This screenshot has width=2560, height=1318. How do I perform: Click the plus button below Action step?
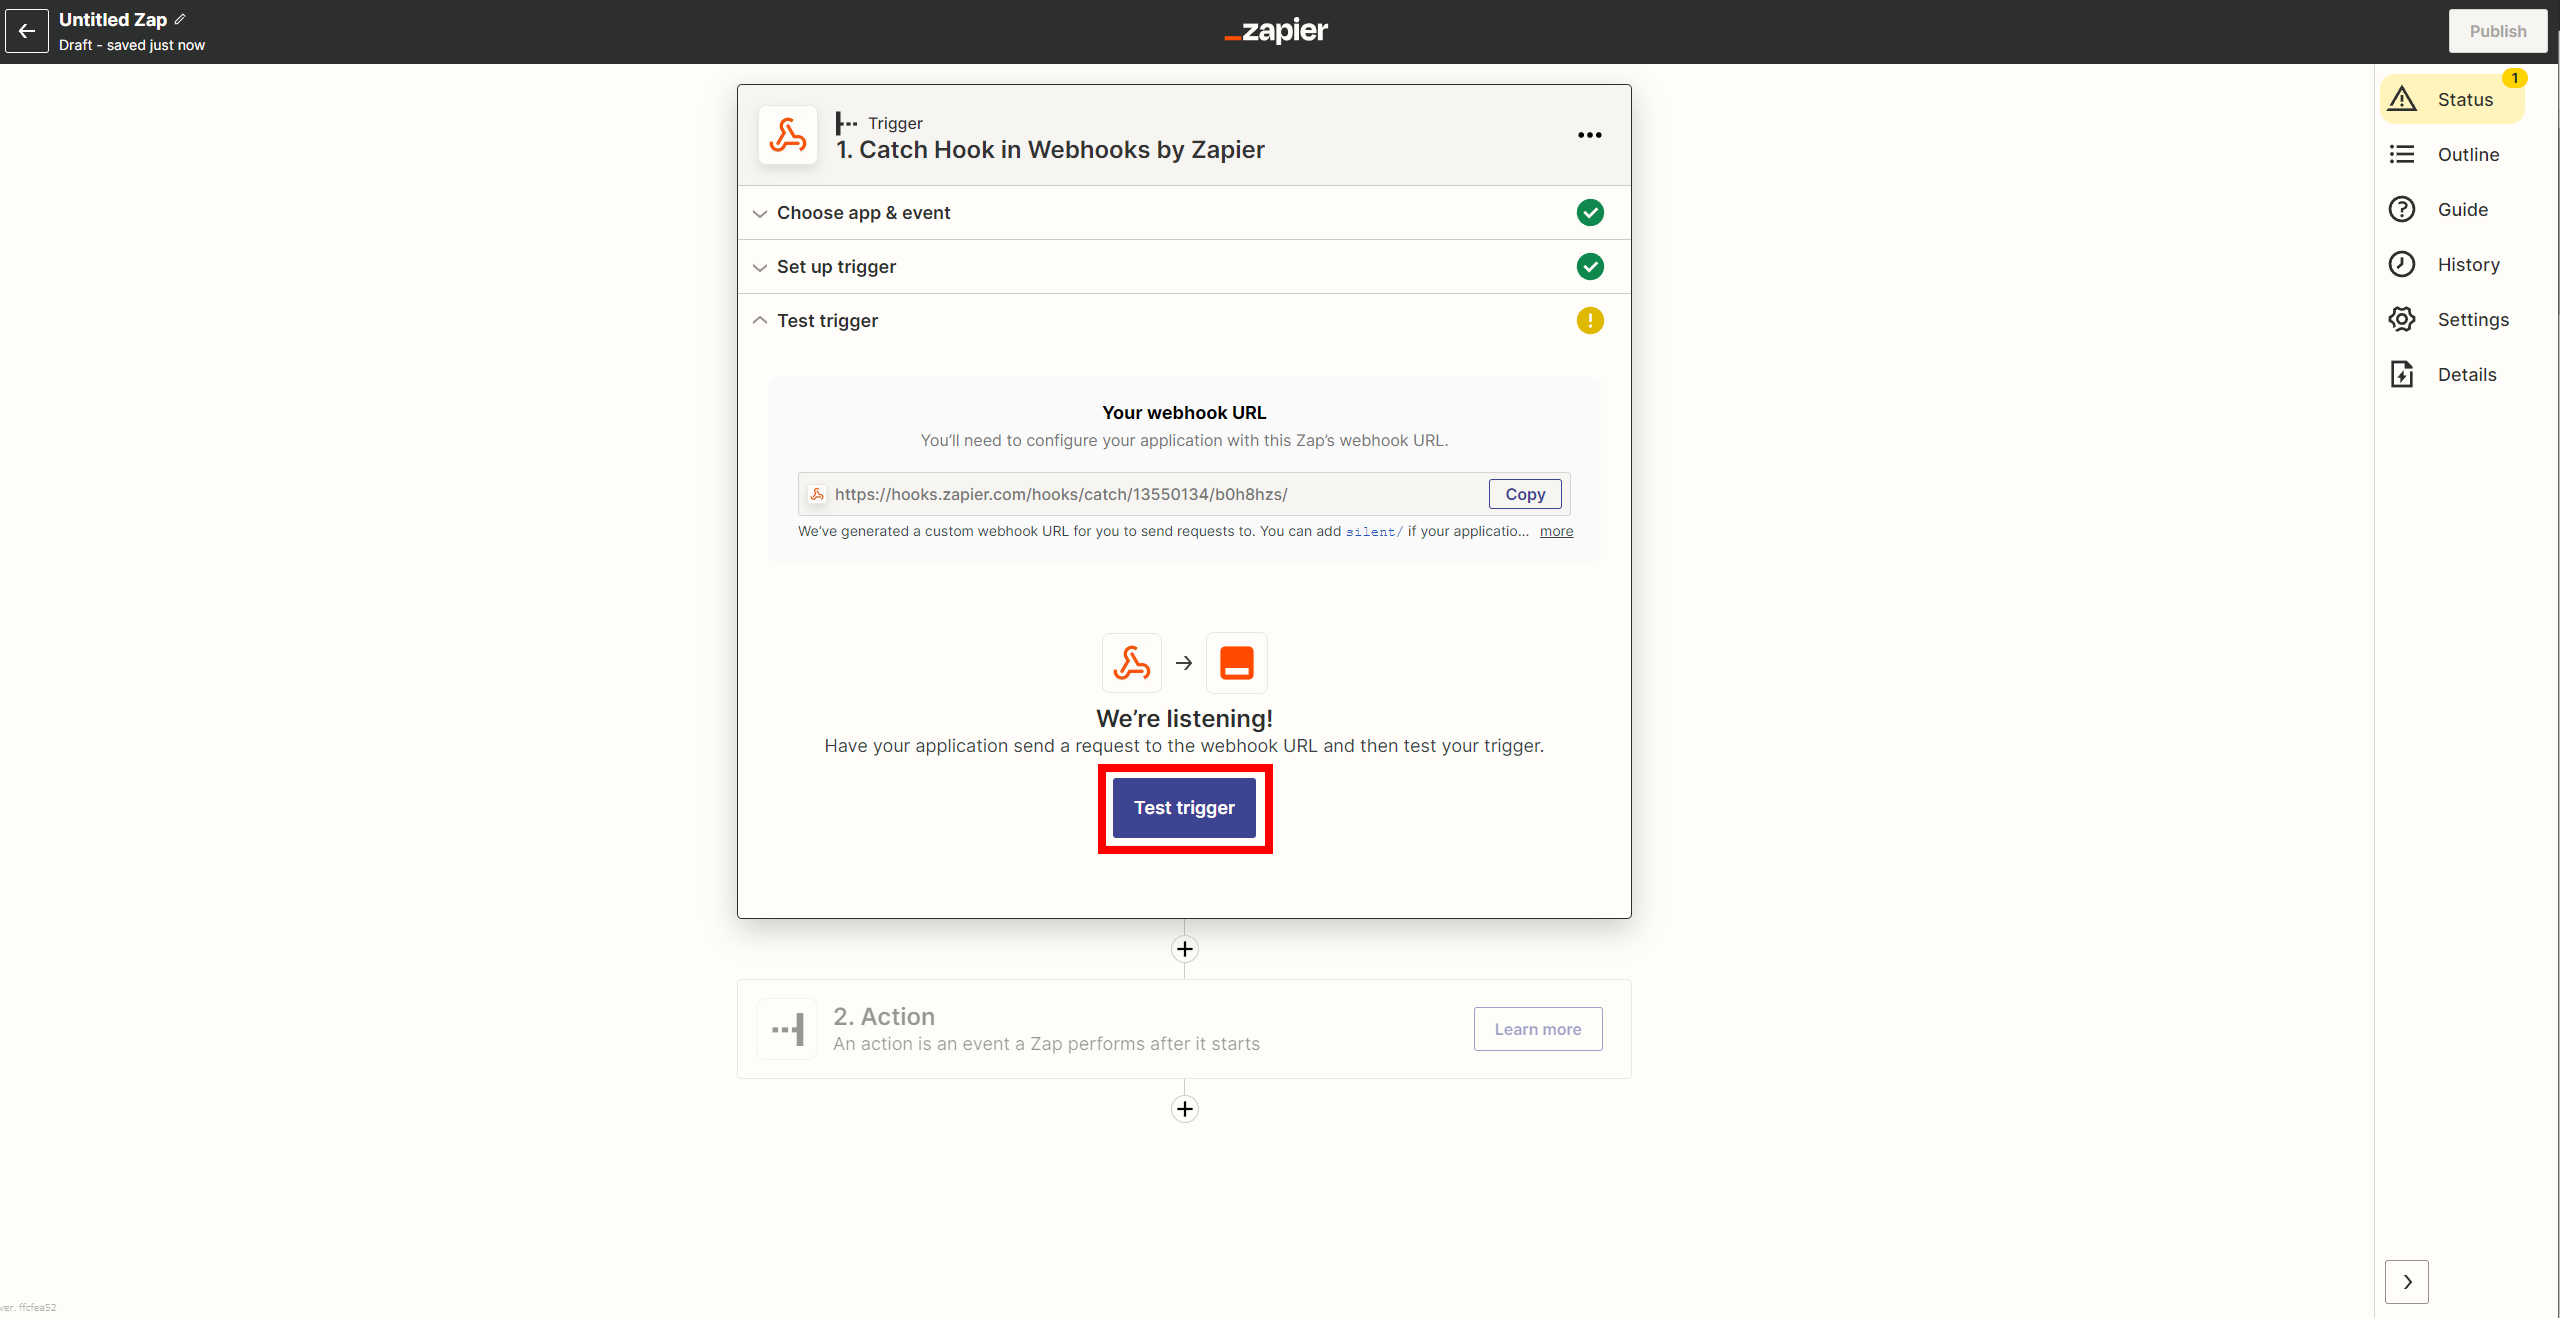pyautogui.click(x=1184, y=1109)
